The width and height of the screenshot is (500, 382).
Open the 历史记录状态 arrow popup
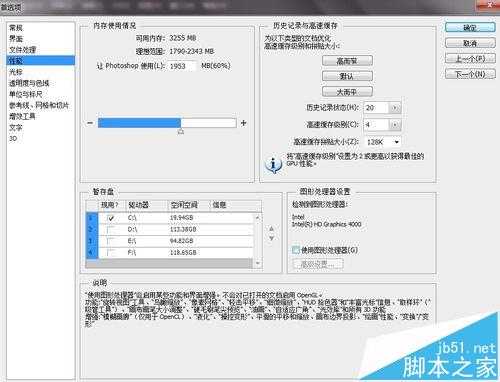(395, 108)
